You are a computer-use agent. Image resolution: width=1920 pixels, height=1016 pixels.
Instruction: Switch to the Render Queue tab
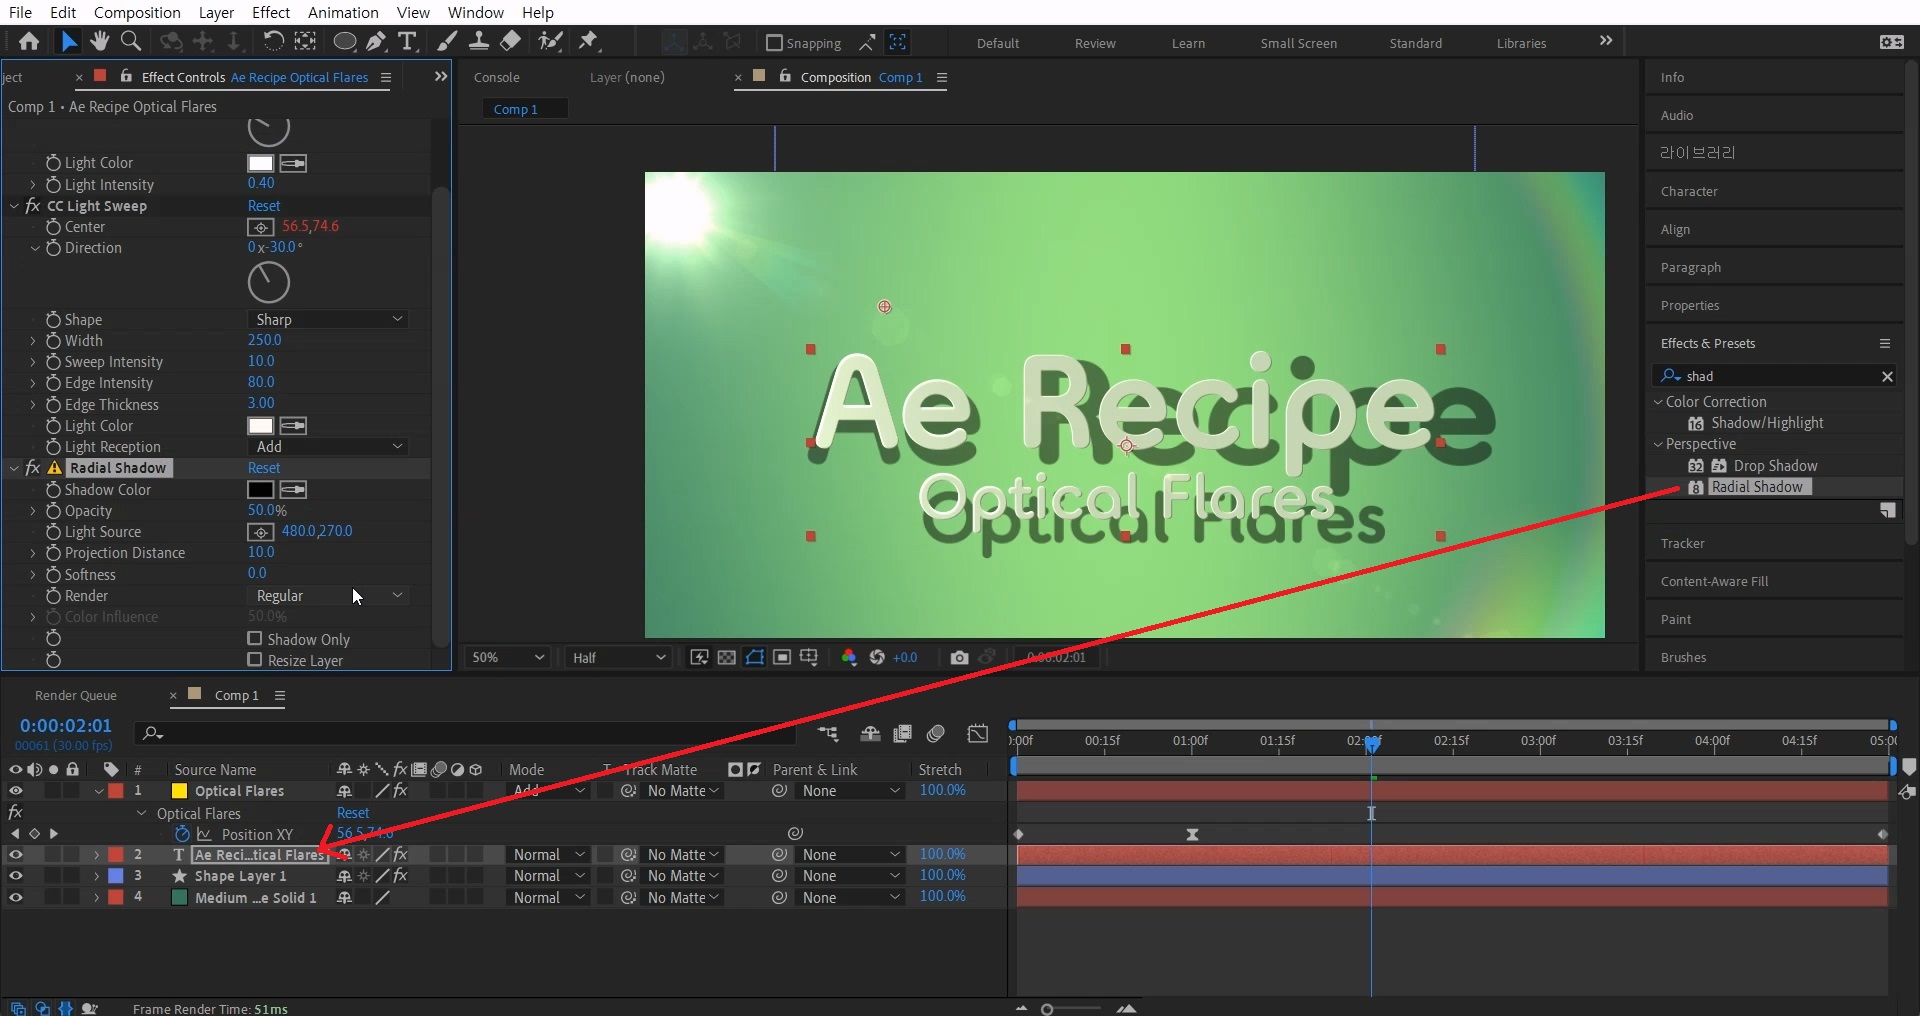76,695
